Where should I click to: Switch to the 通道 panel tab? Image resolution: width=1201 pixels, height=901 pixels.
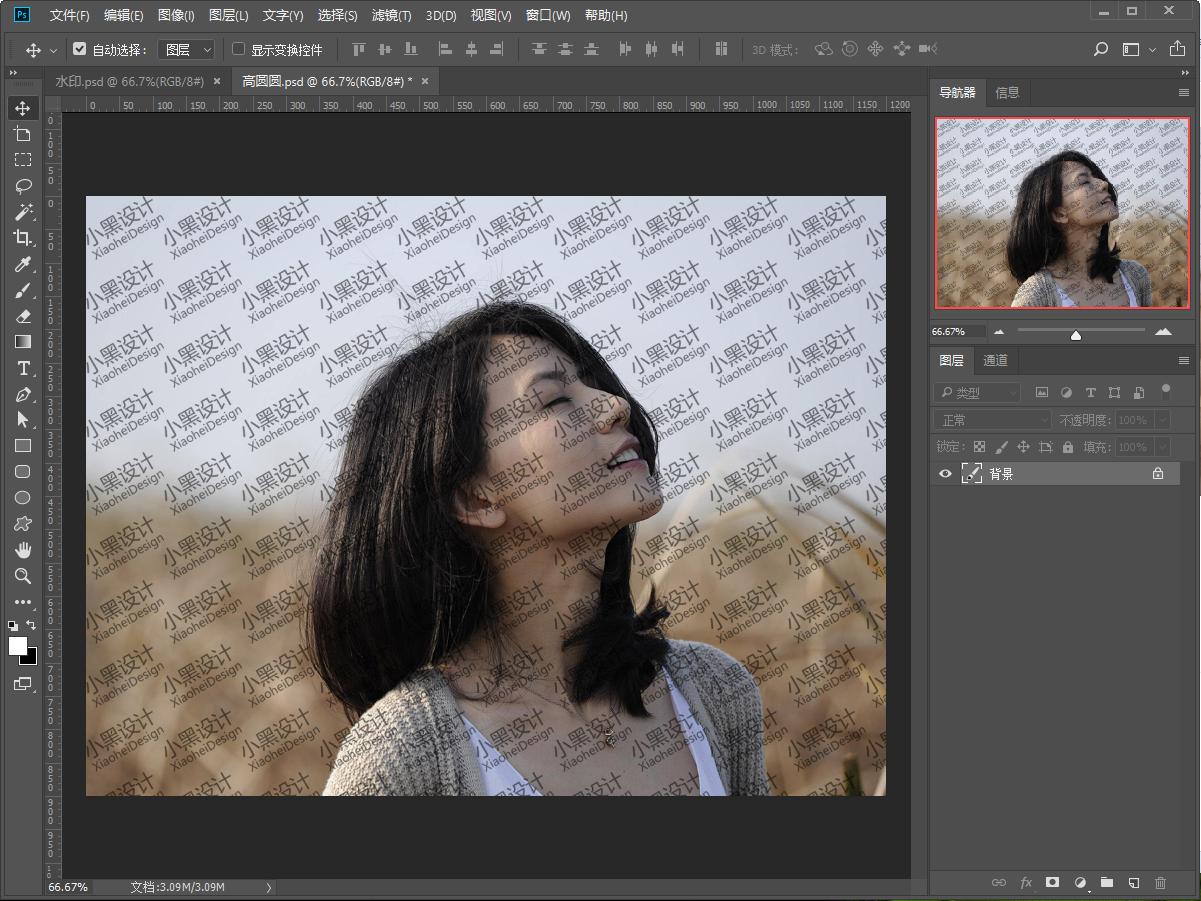[995, 360]
